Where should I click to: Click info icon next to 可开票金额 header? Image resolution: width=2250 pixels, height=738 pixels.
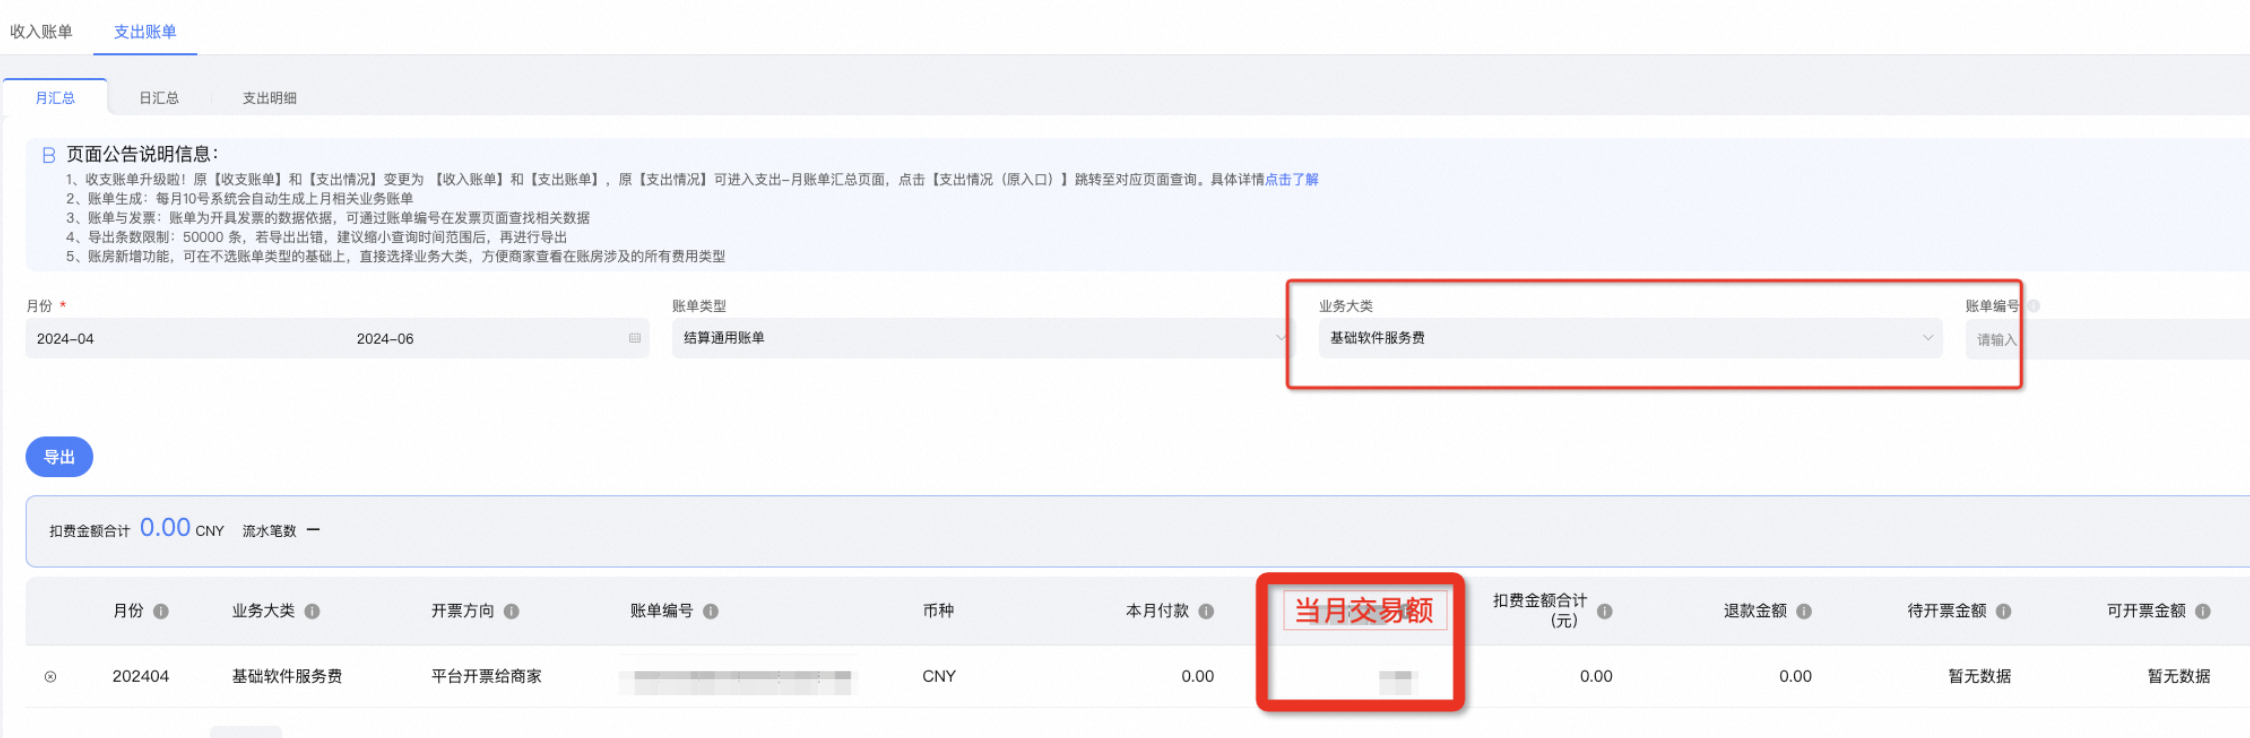coord(2203,611)
